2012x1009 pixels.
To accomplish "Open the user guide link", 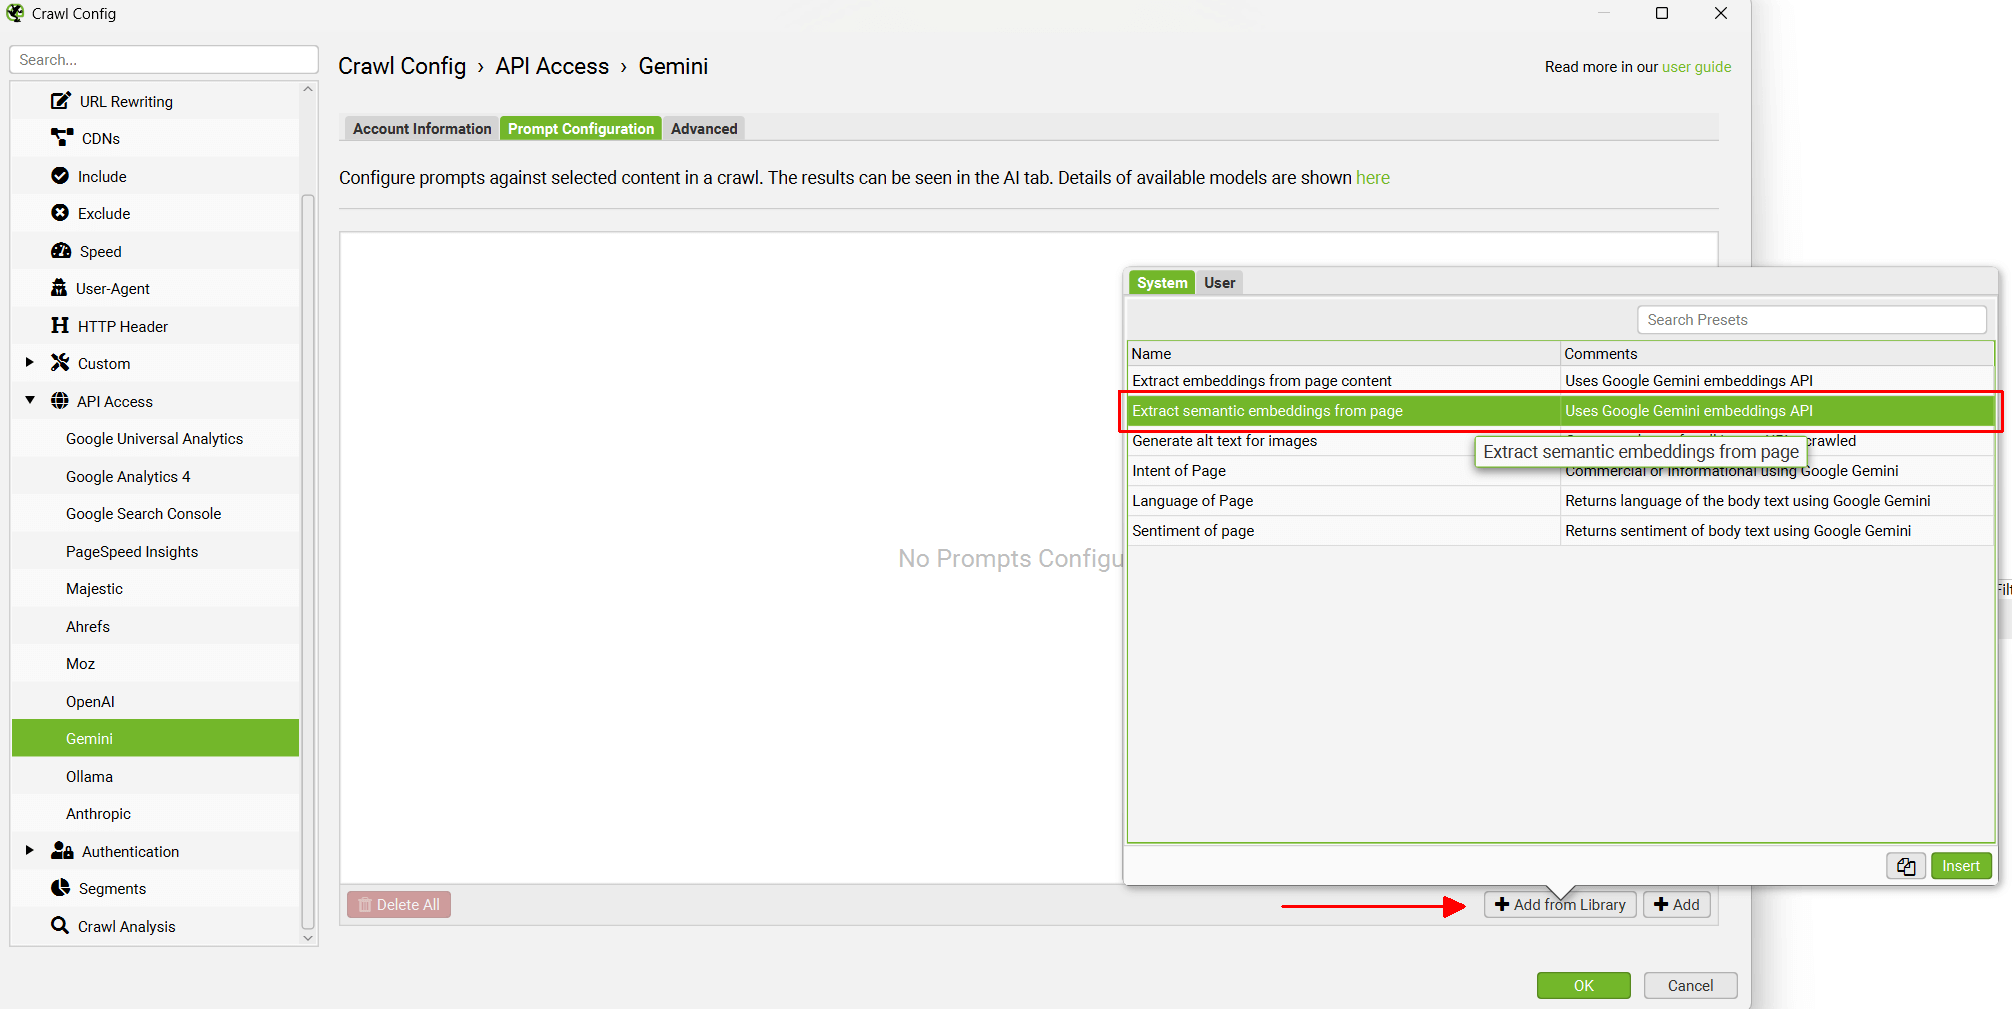I will [x=1696, y=67].
